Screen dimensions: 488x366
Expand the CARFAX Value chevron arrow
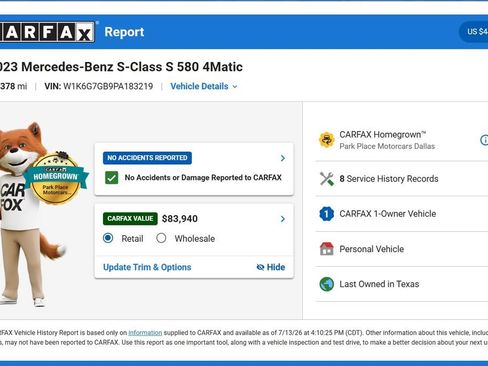283,219
